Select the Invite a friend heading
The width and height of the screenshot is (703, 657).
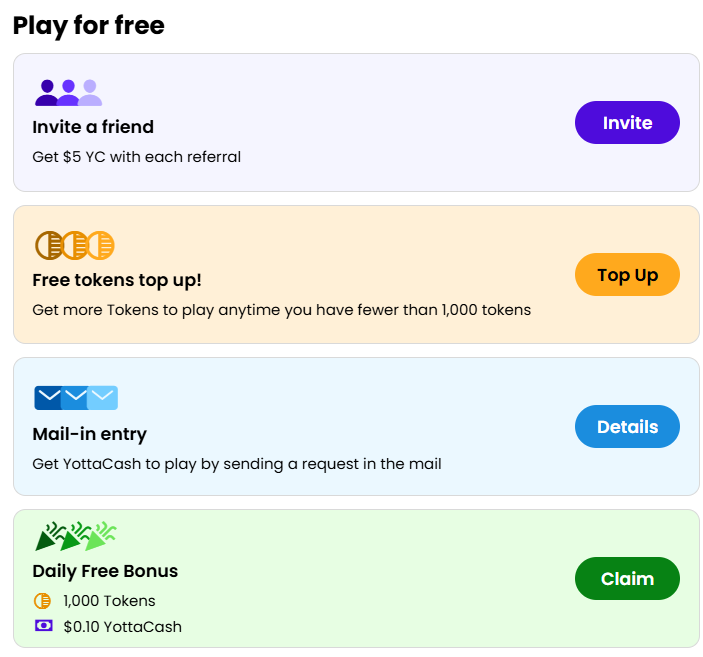point(93,127)
